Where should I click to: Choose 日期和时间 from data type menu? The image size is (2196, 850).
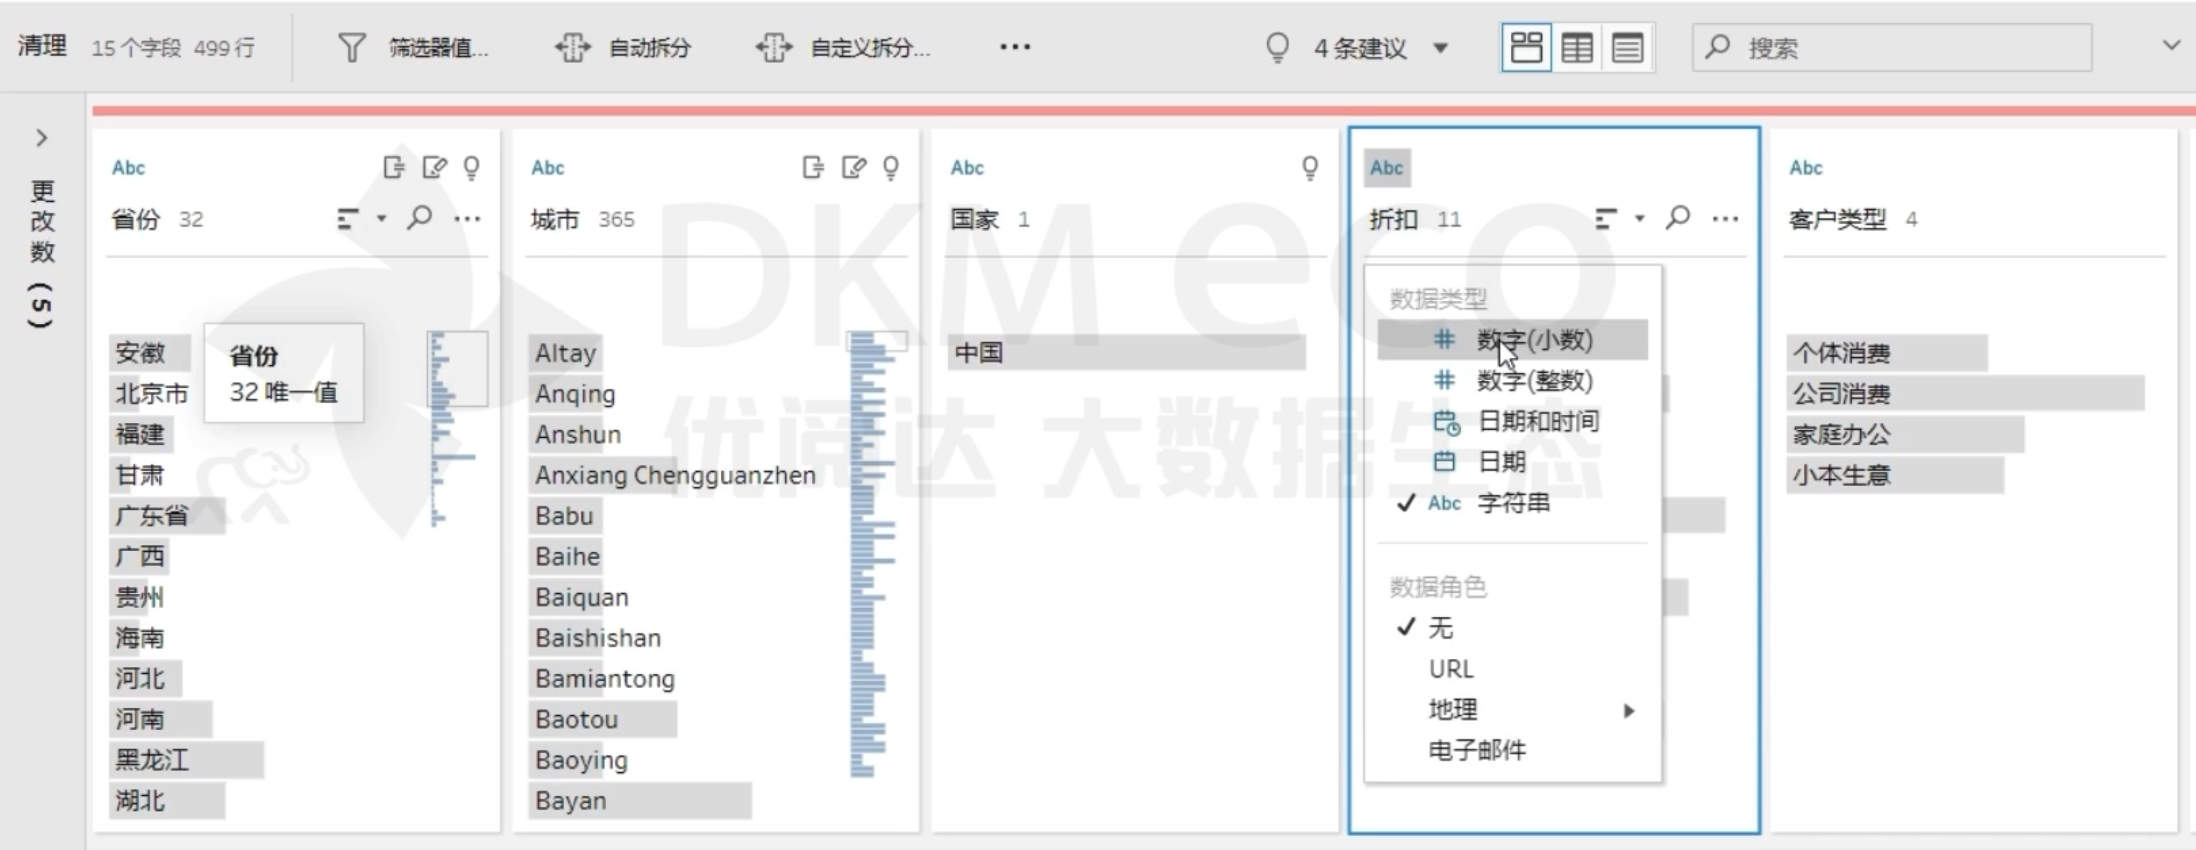1537,421
